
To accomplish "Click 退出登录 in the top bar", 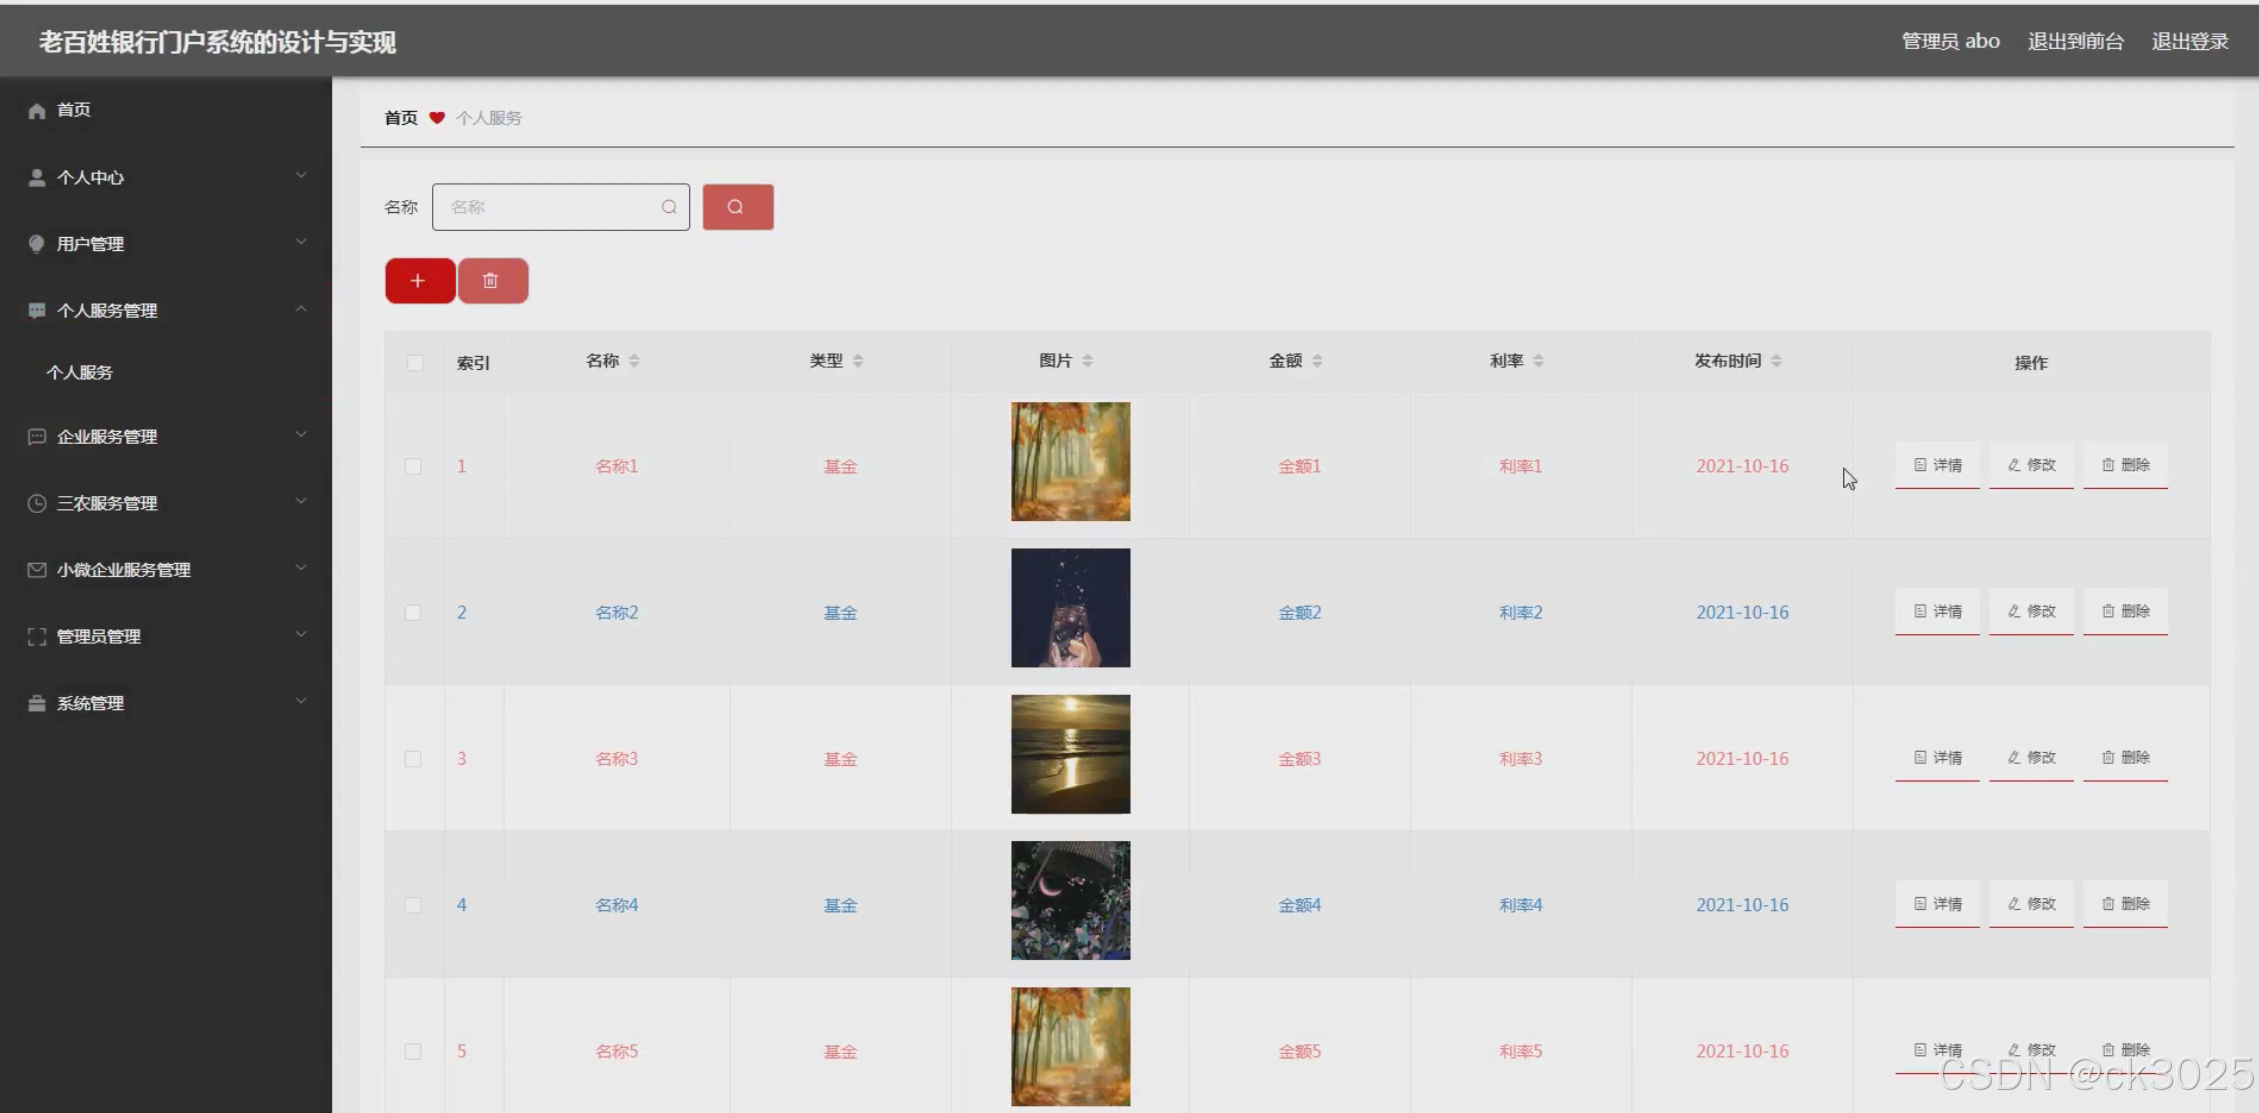I will 2189,41.
